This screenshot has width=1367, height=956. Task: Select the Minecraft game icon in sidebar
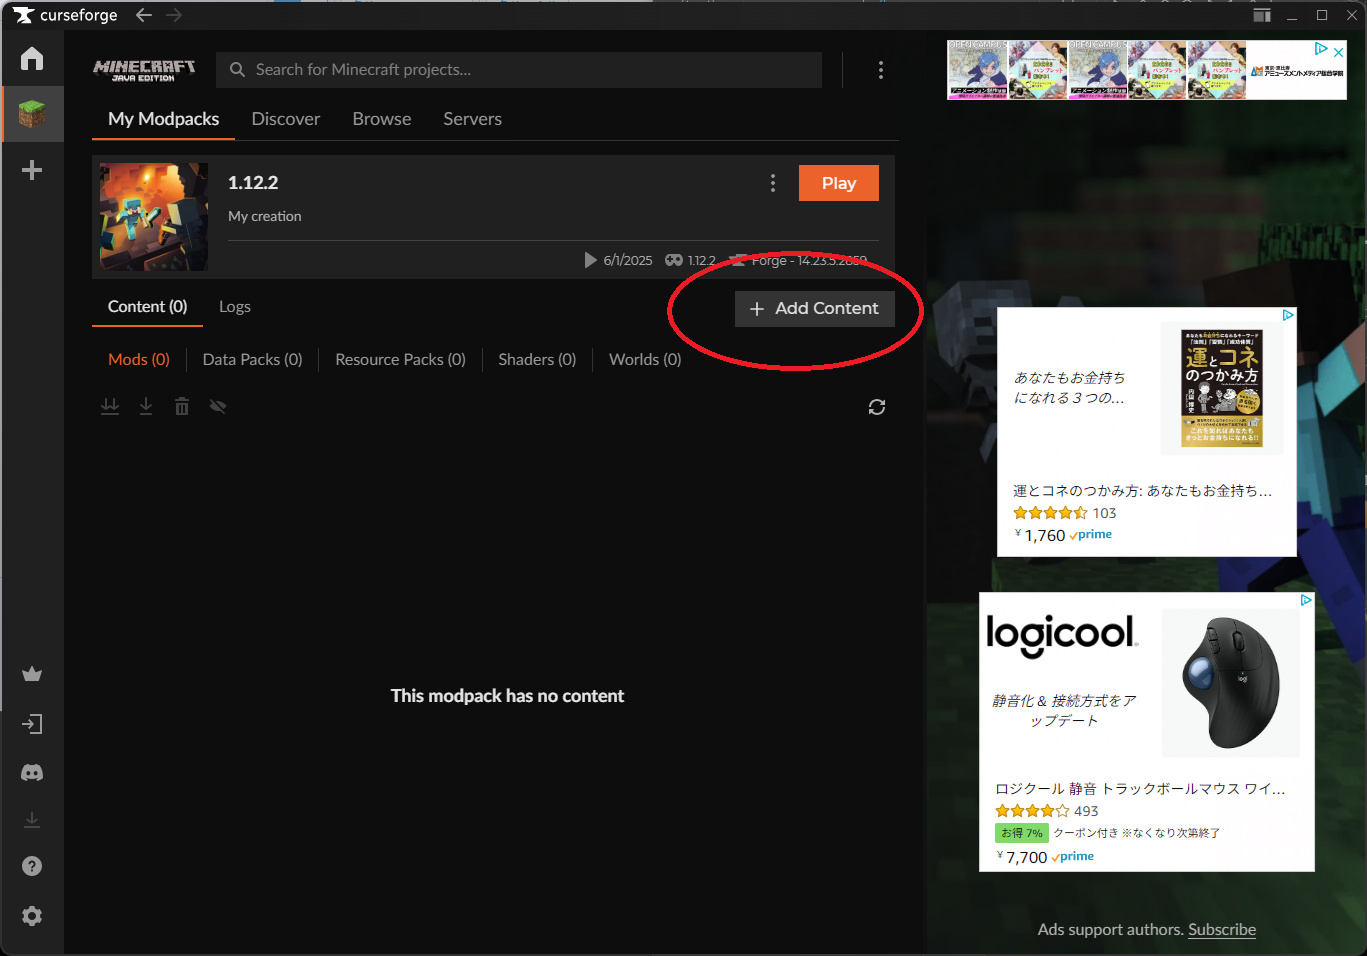pyautogui.click(x=32, y=114)
